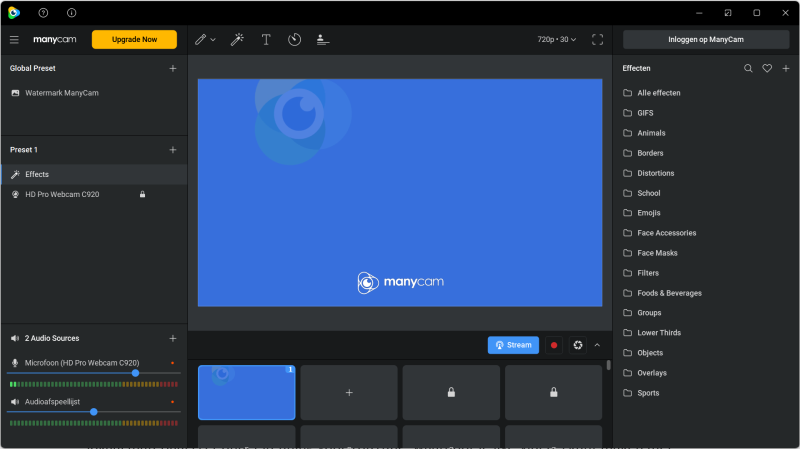800x449 pixels.
Task: Add a new audio source
Action: (173, 338)
